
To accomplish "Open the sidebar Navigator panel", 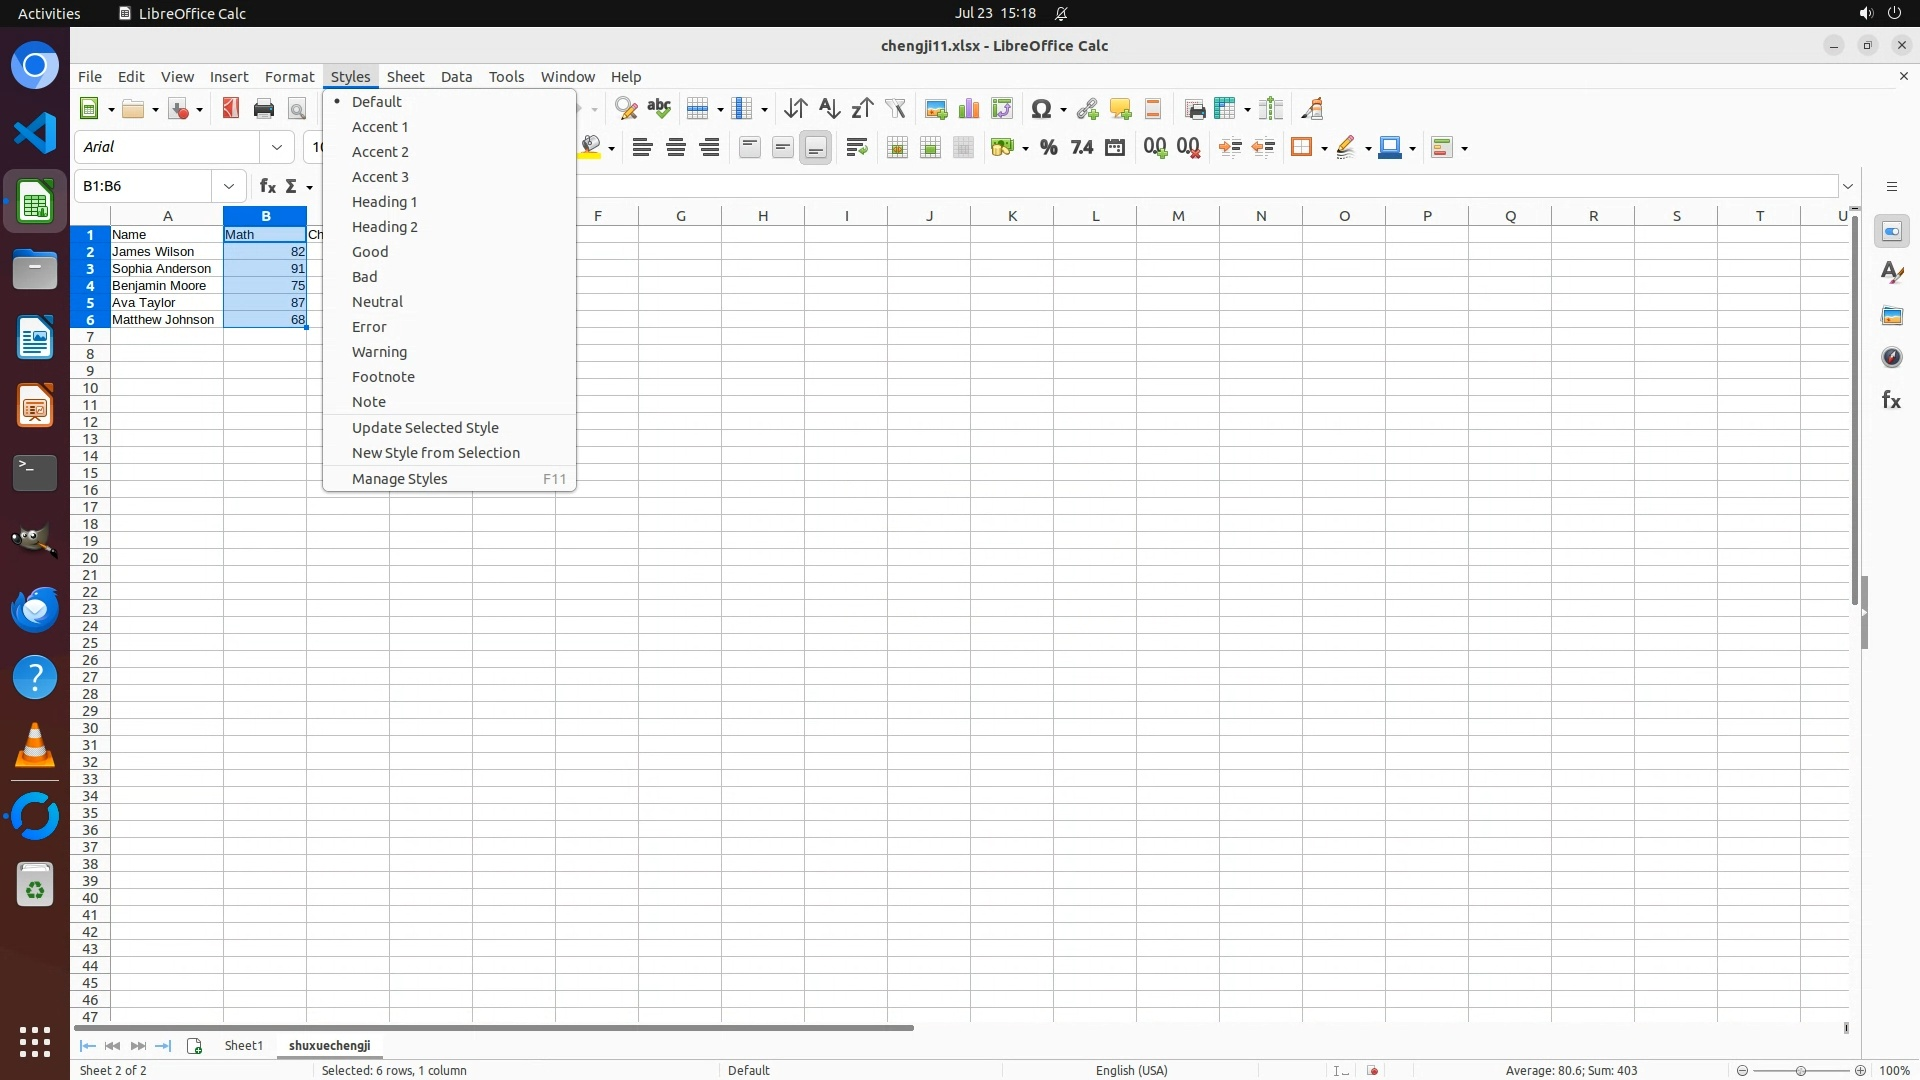I will pyautogui.click(x=1891, y=358).
